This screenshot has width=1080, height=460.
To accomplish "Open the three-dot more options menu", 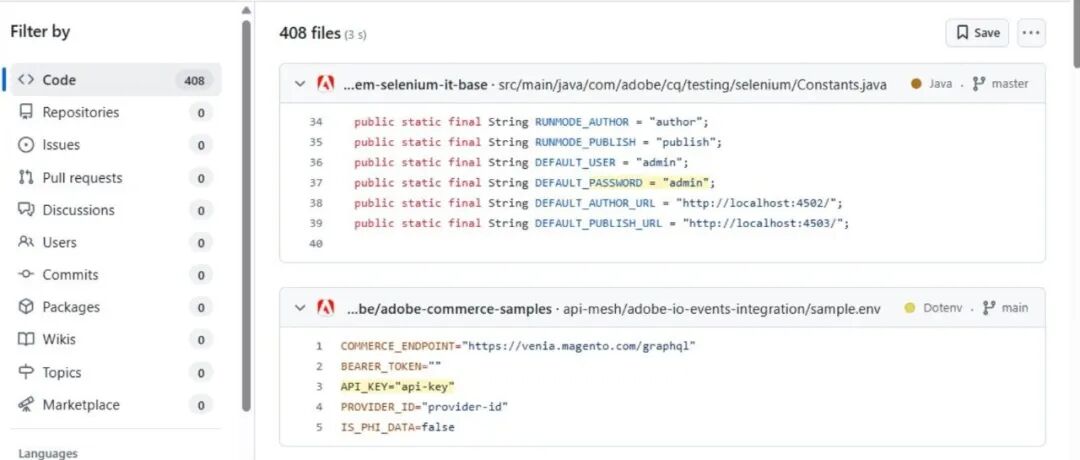I will tap(1031, 33).
